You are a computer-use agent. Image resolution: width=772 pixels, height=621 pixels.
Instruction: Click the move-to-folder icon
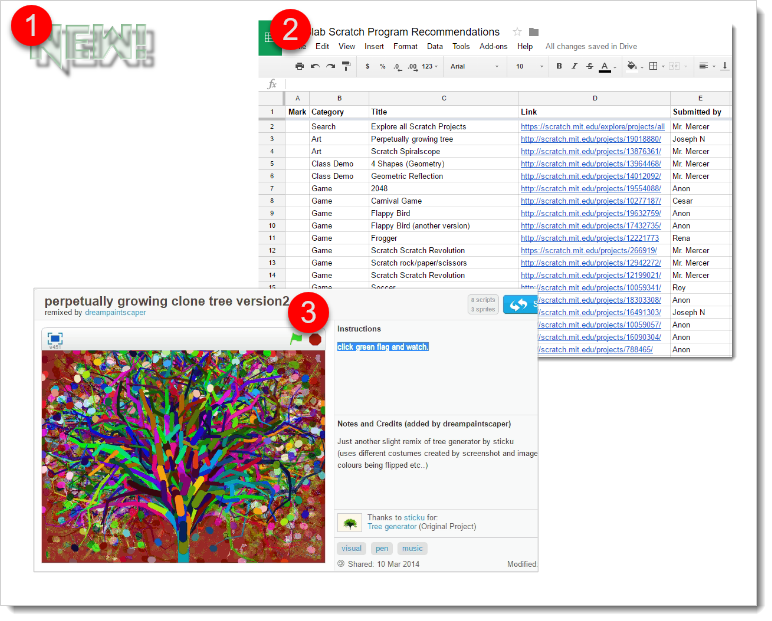(534, 32)
